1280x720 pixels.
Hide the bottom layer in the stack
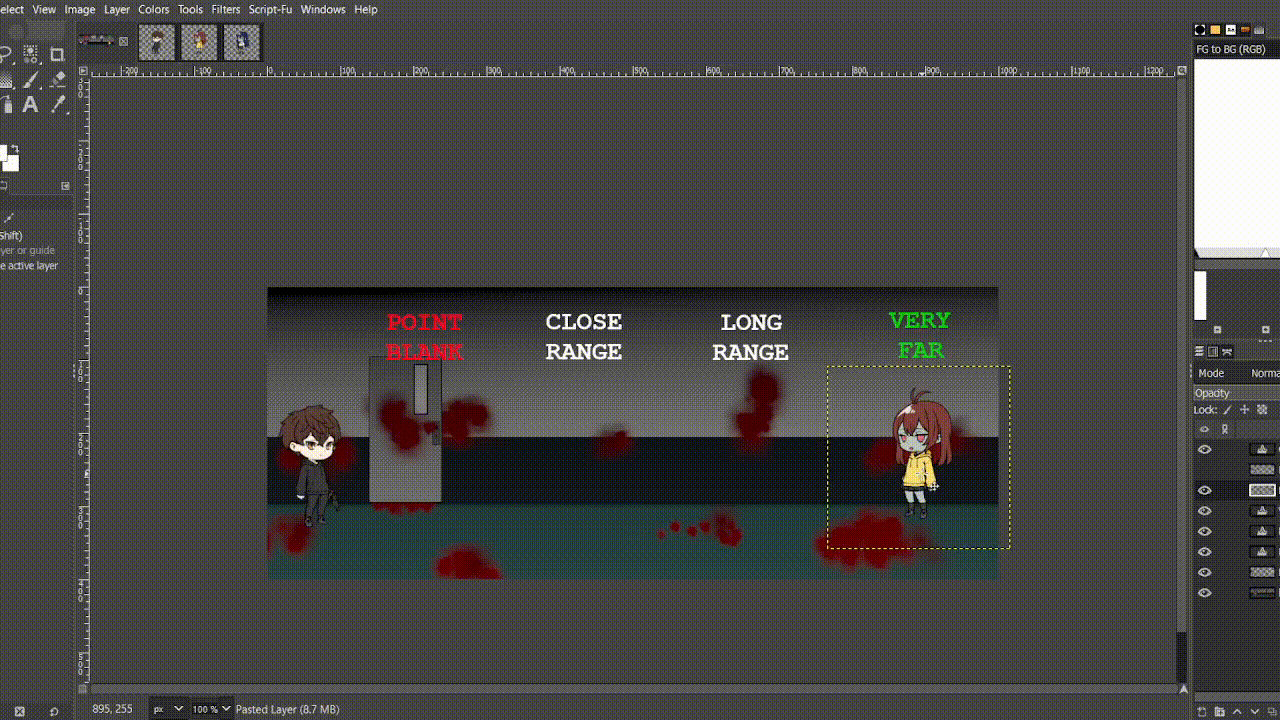[x=1204, y=593]
